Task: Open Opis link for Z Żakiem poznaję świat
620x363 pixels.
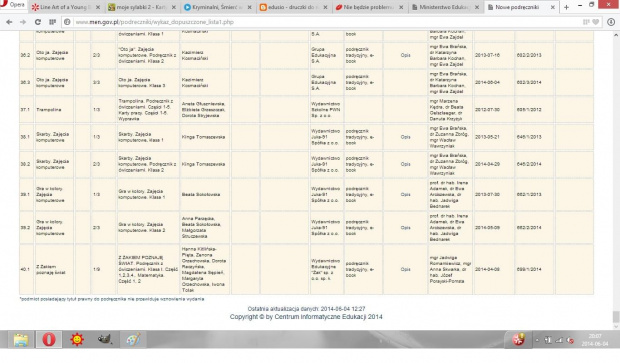Action: [x=405, y=269]
